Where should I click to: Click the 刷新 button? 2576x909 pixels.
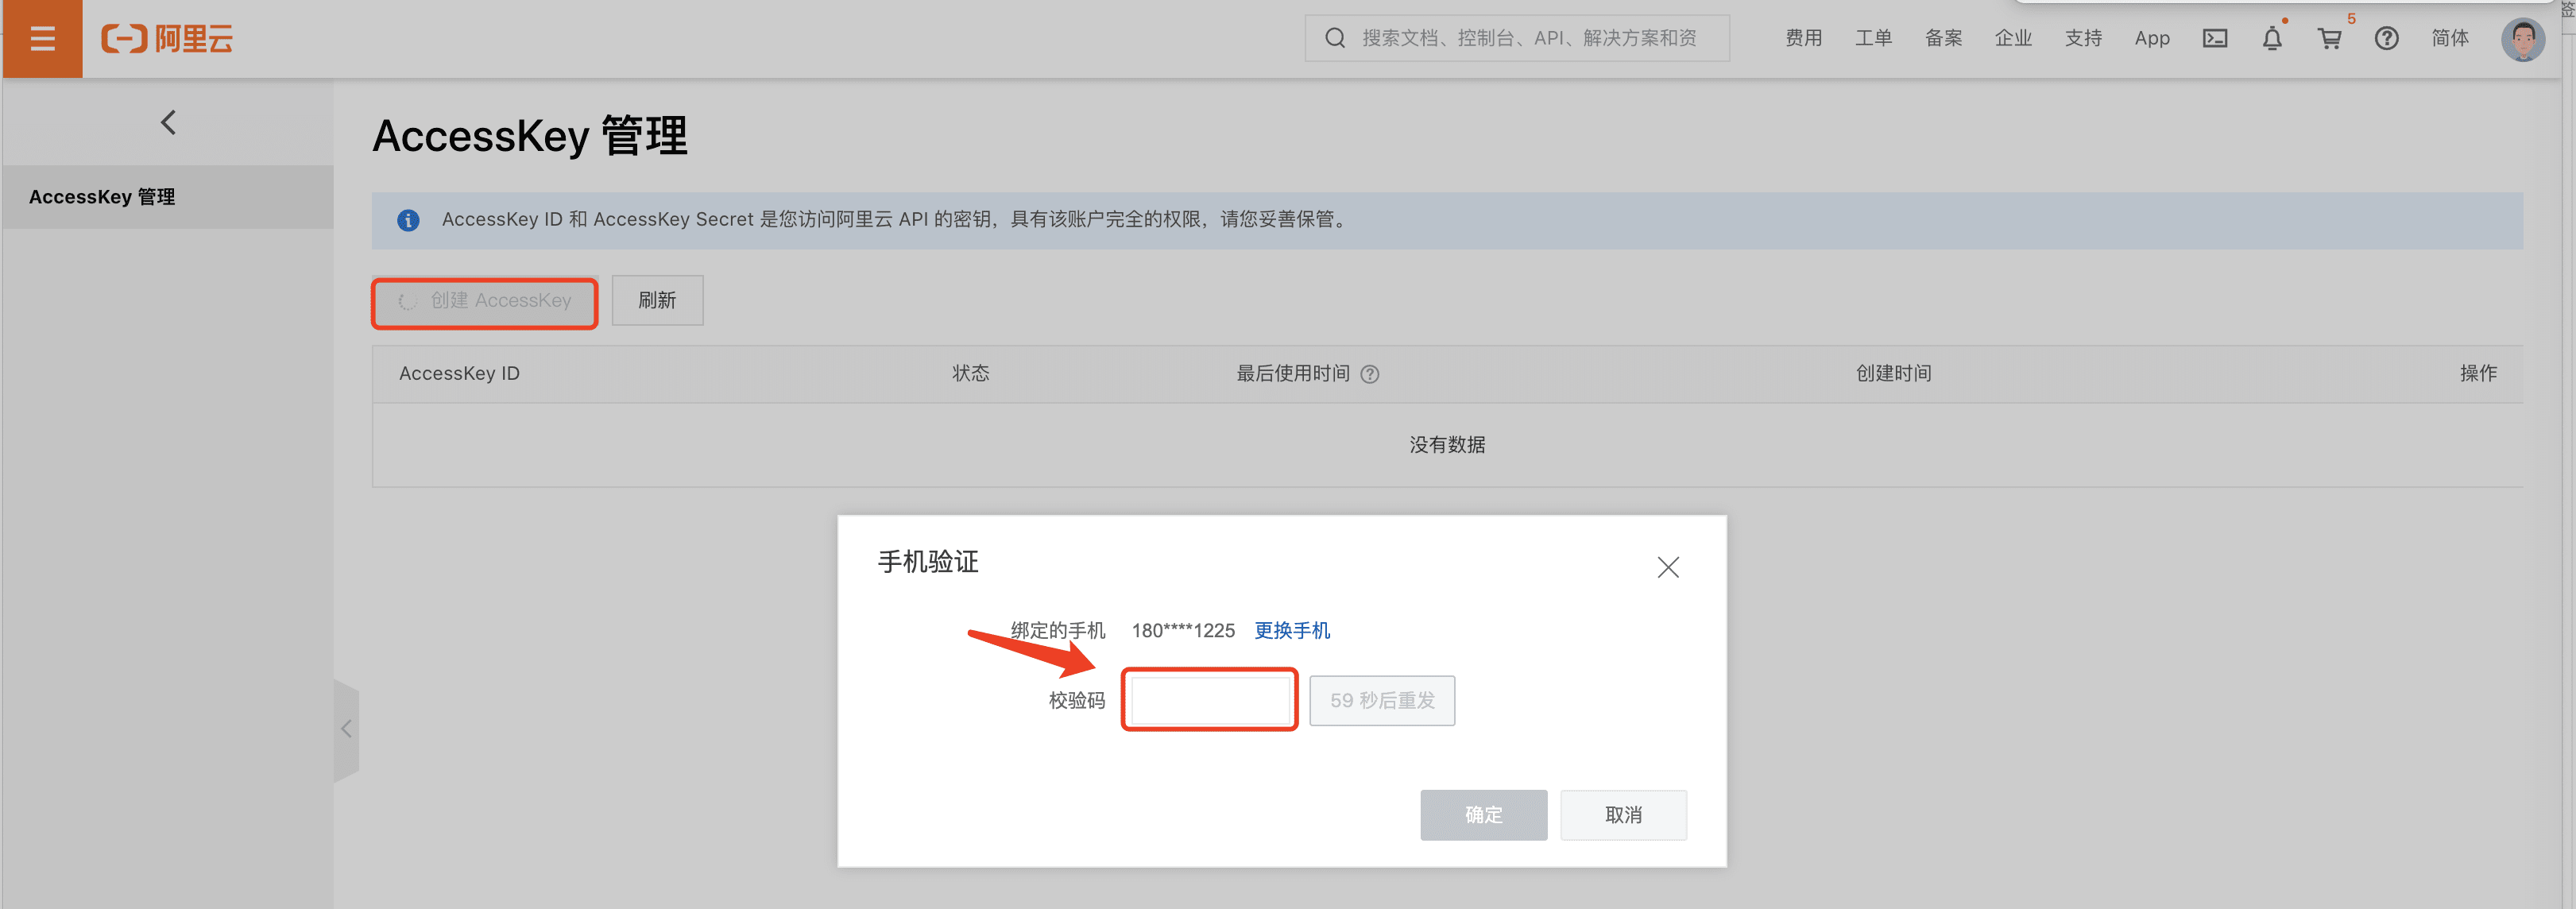(x=657, y=301)
